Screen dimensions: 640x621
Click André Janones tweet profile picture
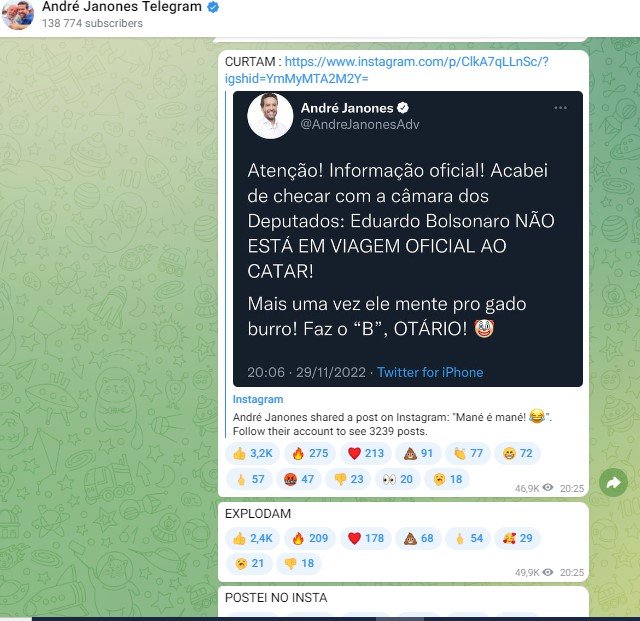point(270,116)
